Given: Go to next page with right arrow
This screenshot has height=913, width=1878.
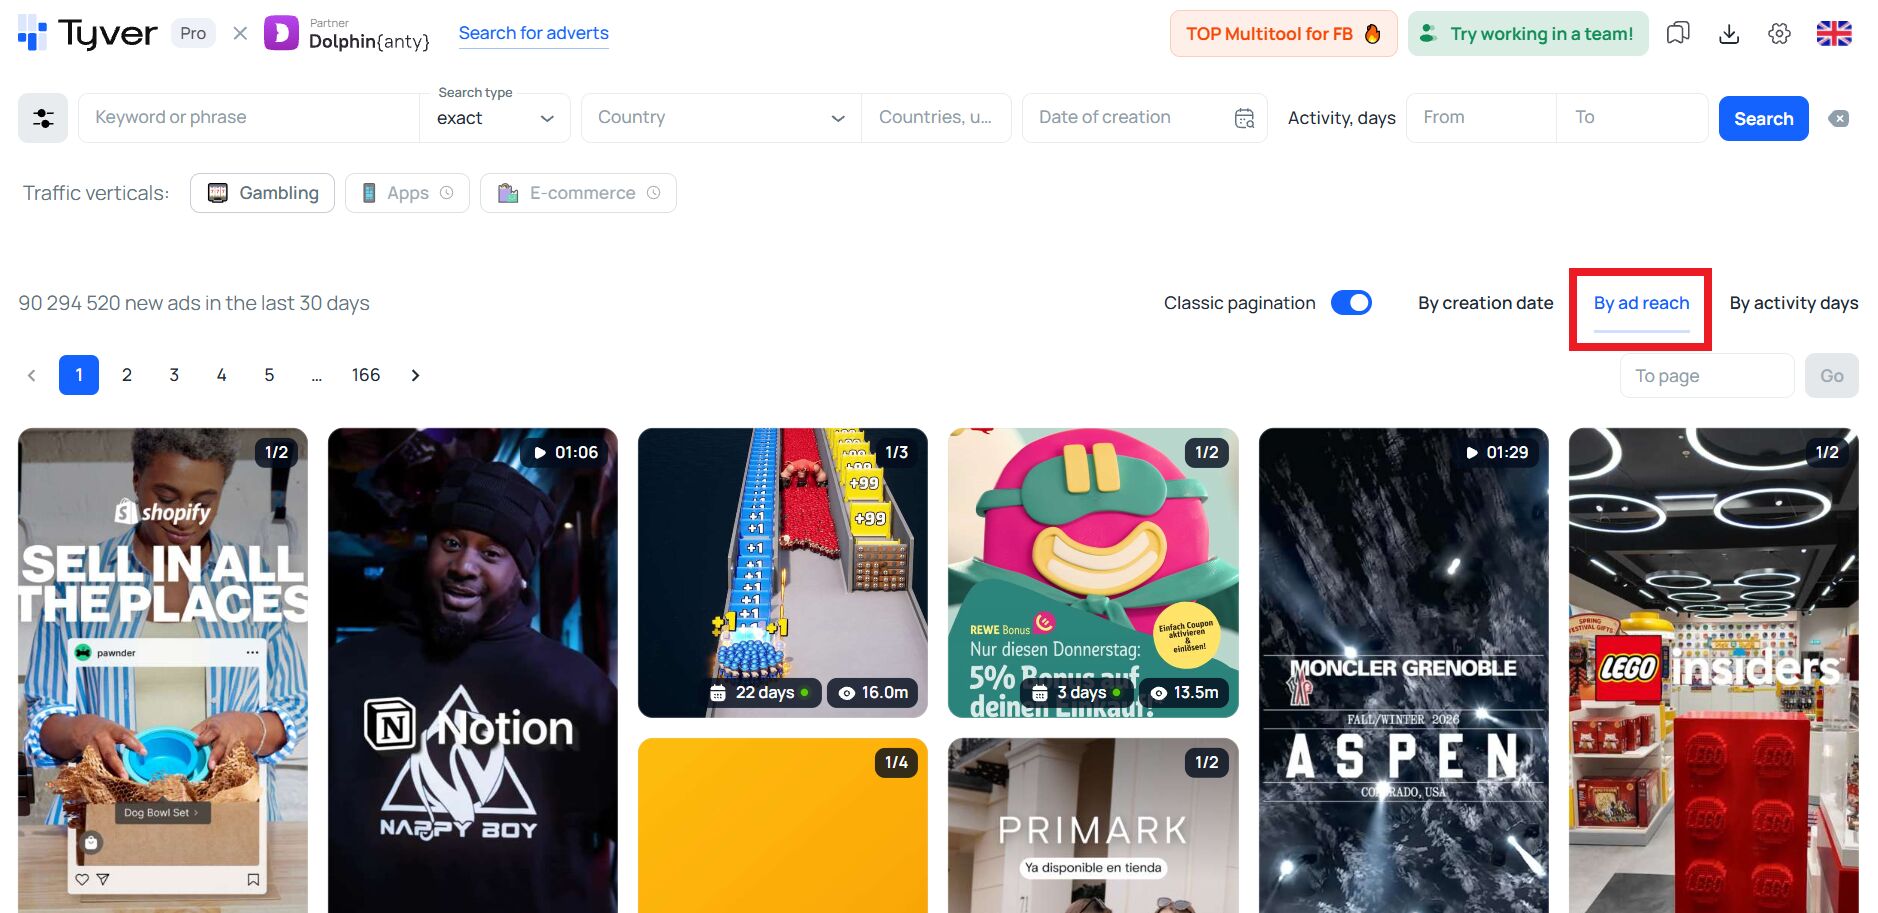Looking at the screenshot, I should coord(415,375).
